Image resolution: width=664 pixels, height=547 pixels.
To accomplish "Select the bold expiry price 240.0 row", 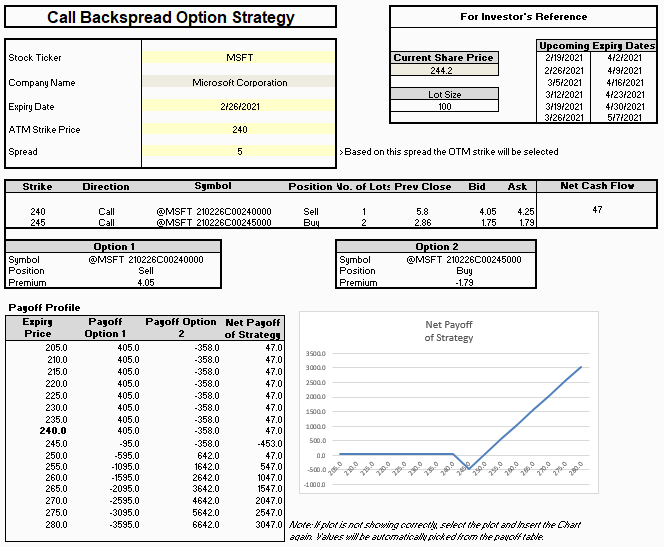I will coord(53,431).
